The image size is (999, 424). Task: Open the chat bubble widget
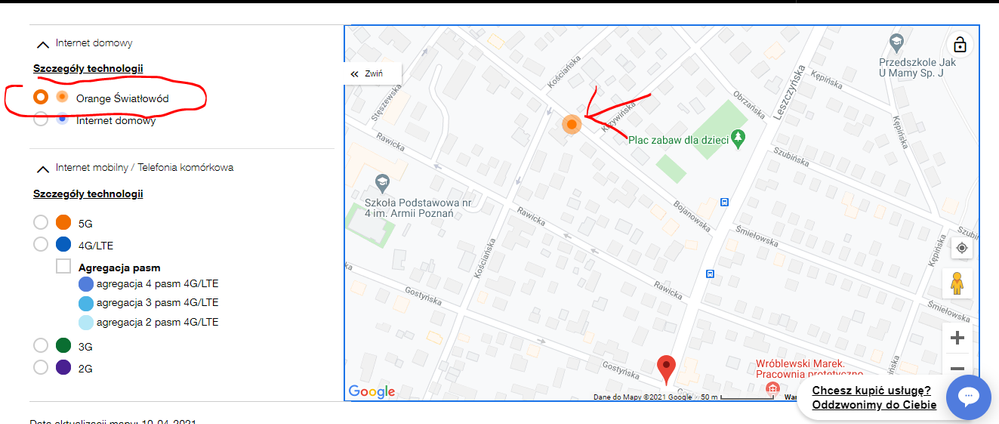968,398
